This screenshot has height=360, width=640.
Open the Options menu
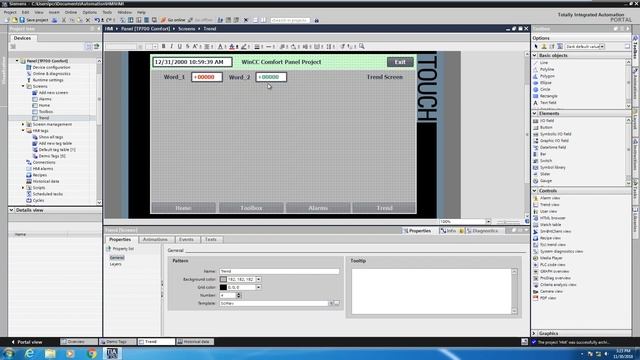coord(89,13)
